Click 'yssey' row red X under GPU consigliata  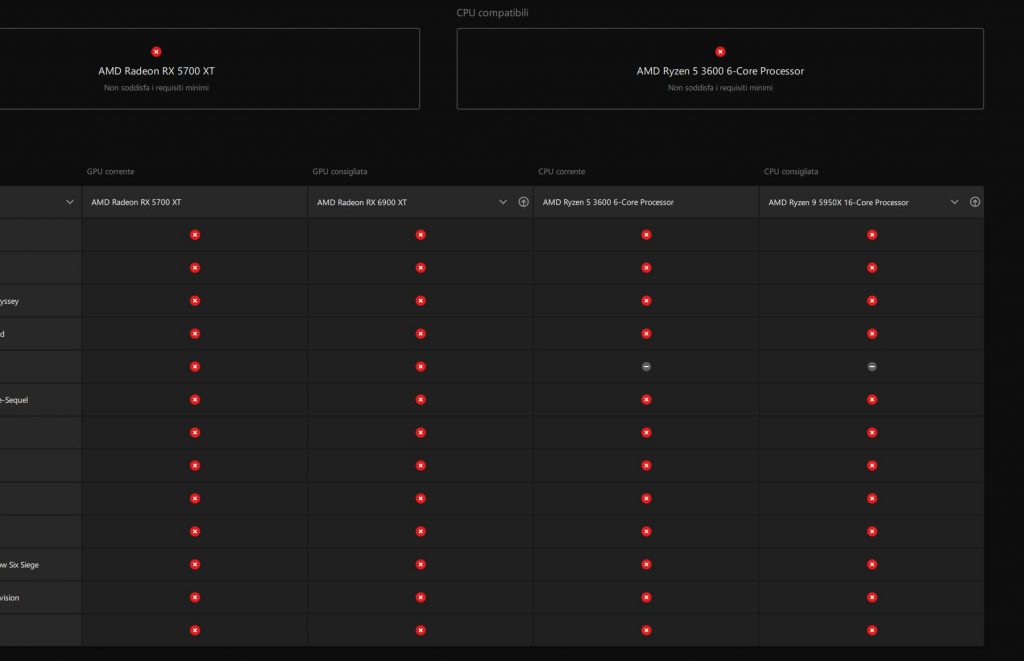pos(421,300)
